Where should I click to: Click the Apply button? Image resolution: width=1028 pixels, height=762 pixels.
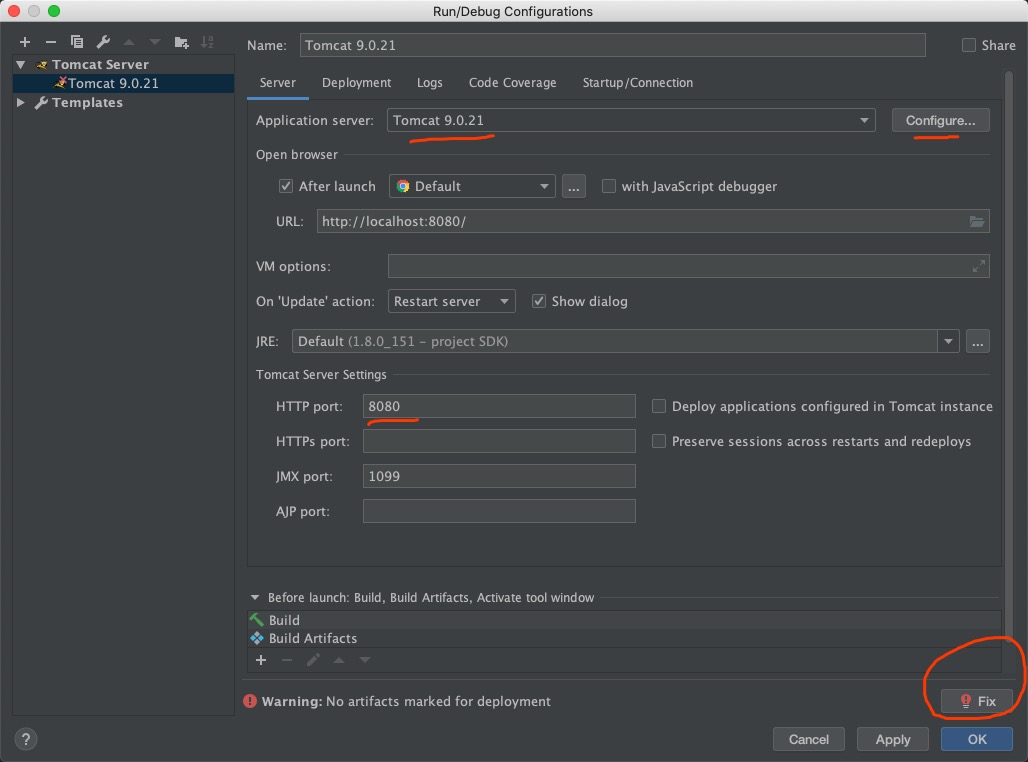[892, 739]
